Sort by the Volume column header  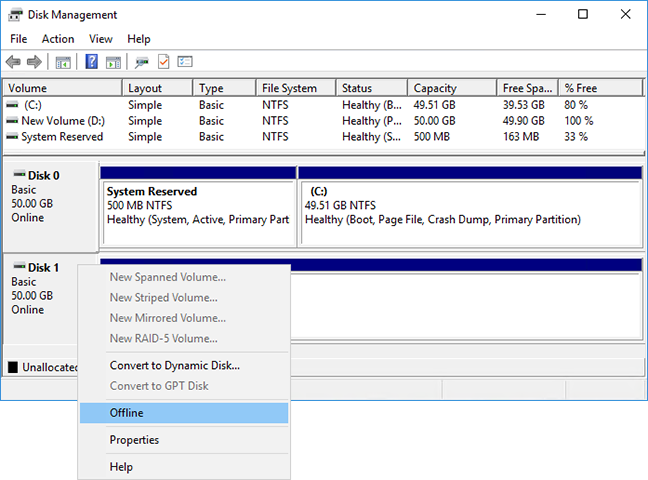click(x=63, y=88)
